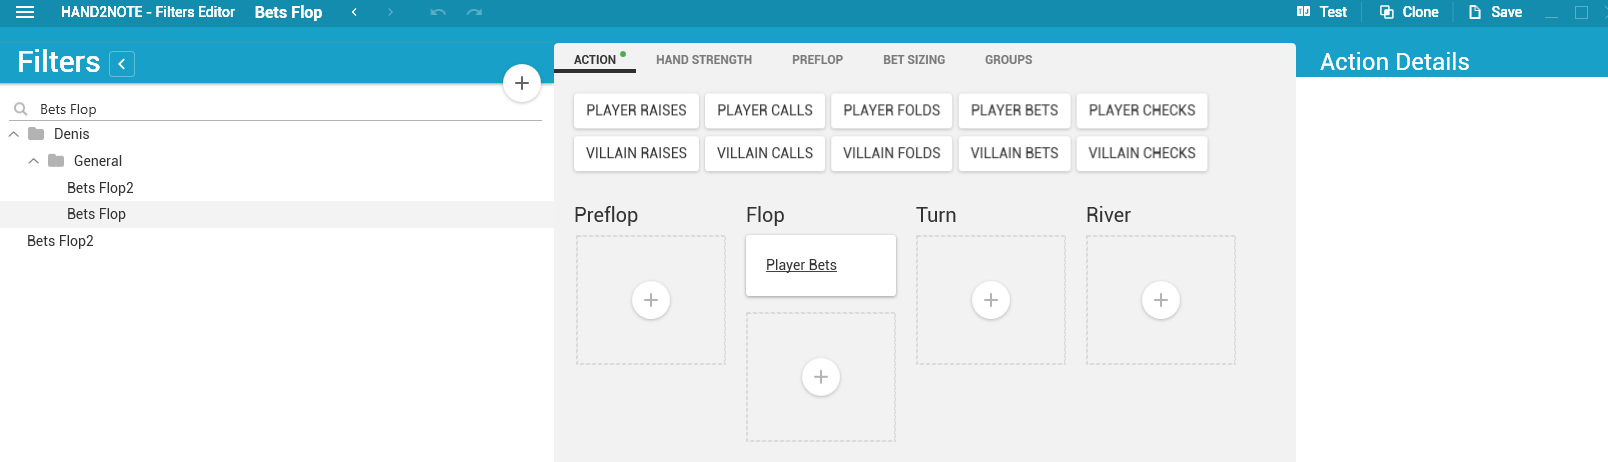Add an action to the River slot
The image size is (1608, 462).
[1160, 300]
